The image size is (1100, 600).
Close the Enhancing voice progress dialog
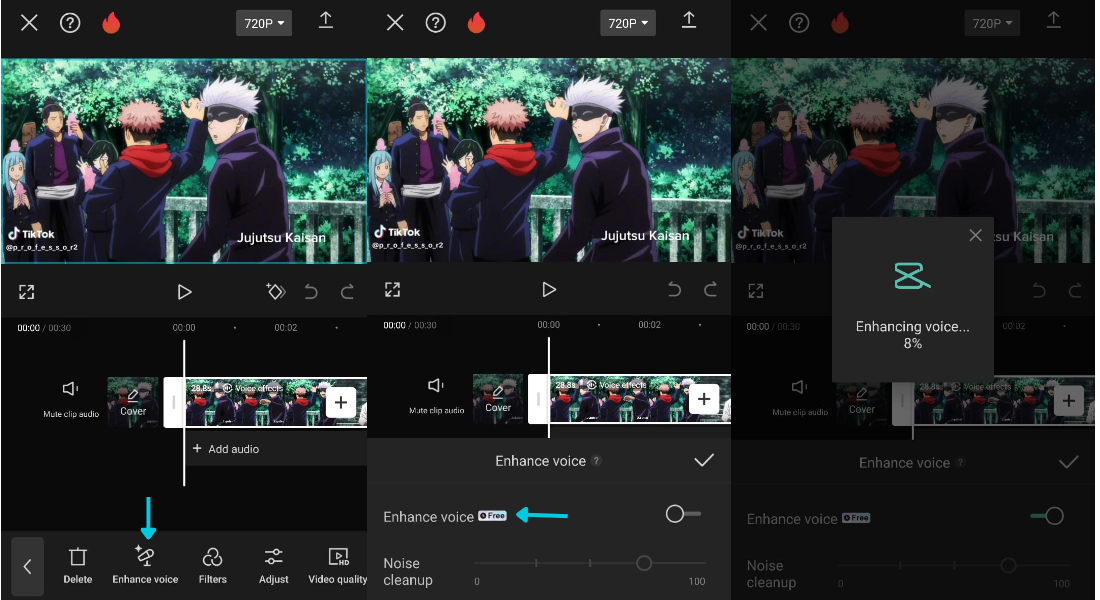(x=975, y=235)
